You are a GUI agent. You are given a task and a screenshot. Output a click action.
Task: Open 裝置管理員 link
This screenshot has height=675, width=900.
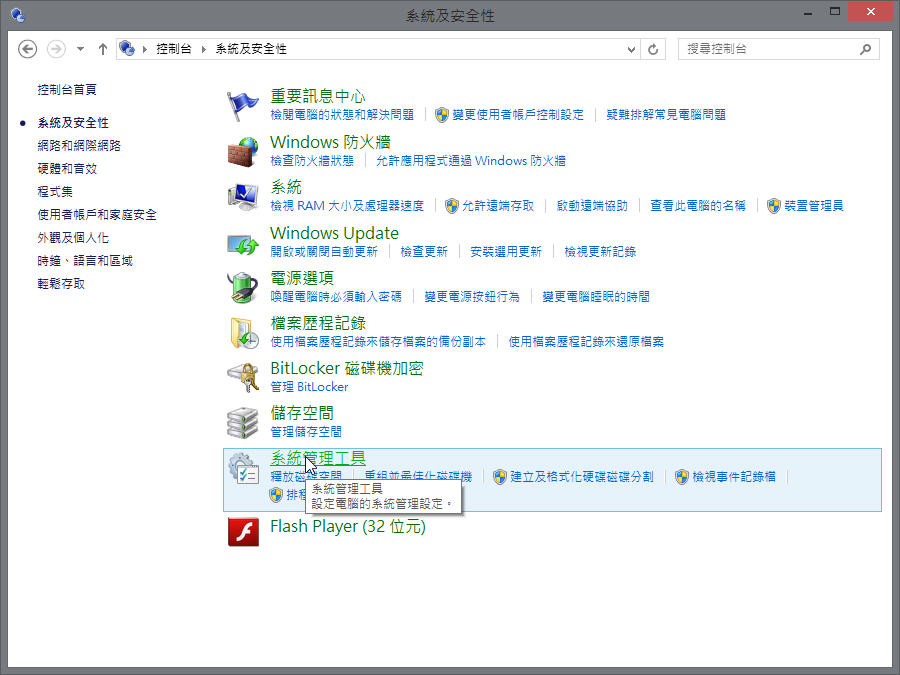click(x=813, y=205)
